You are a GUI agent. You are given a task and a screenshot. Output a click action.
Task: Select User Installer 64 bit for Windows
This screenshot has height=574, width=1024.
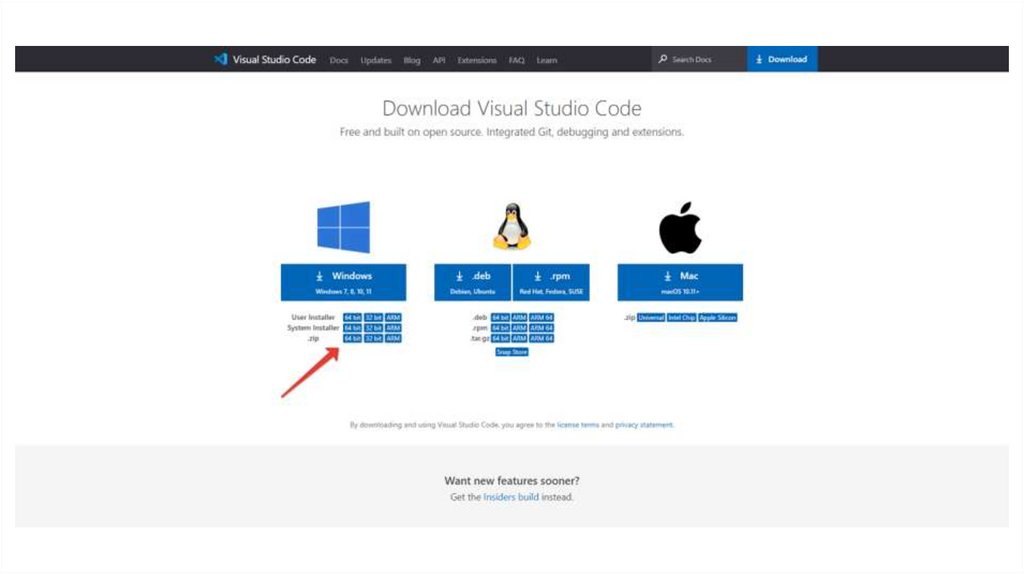(x=352, y=317)
